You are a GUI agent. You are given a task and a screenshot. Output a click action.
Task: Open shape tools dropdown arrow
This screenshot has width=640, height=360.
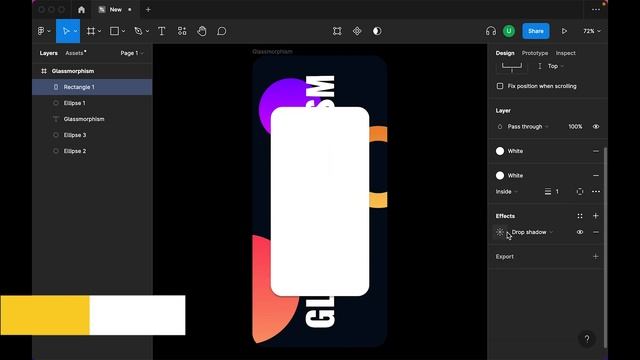tap(123, 31)
